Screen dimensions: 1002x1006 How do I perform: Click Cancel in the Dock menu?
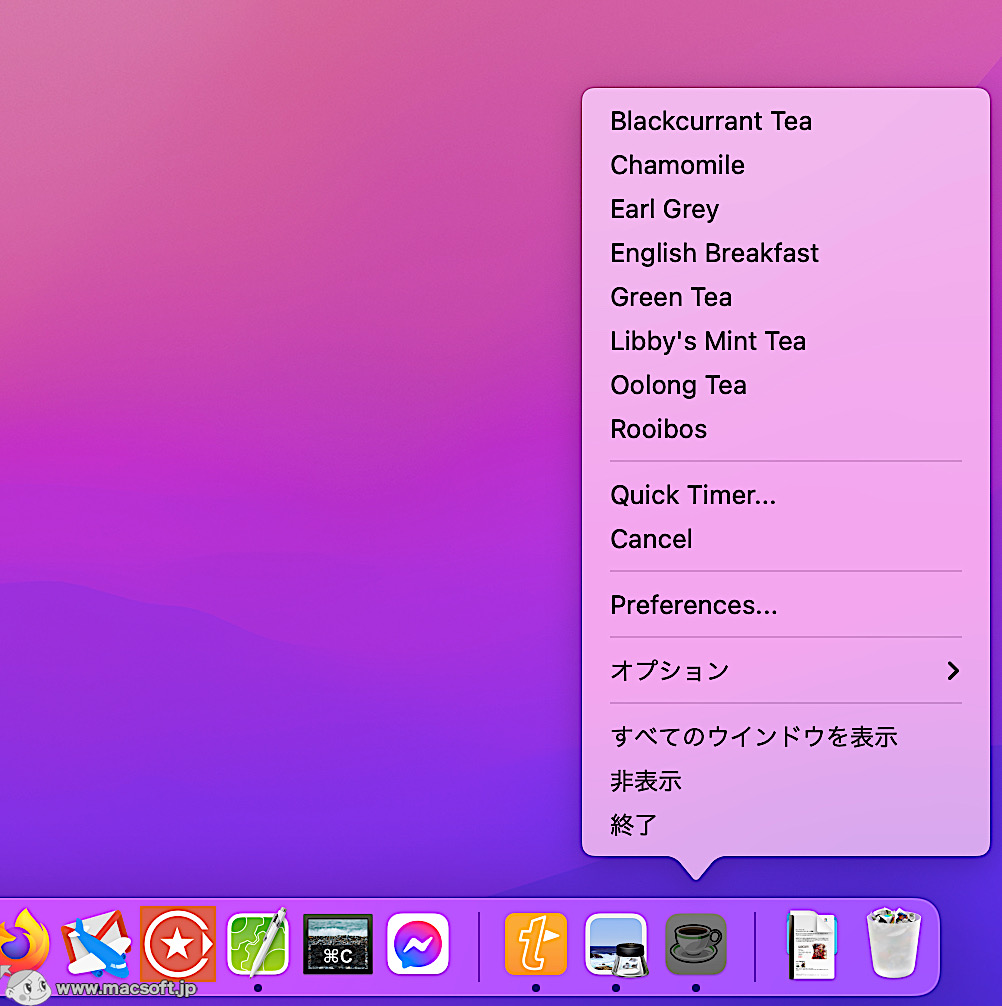[x=786, y=539]
